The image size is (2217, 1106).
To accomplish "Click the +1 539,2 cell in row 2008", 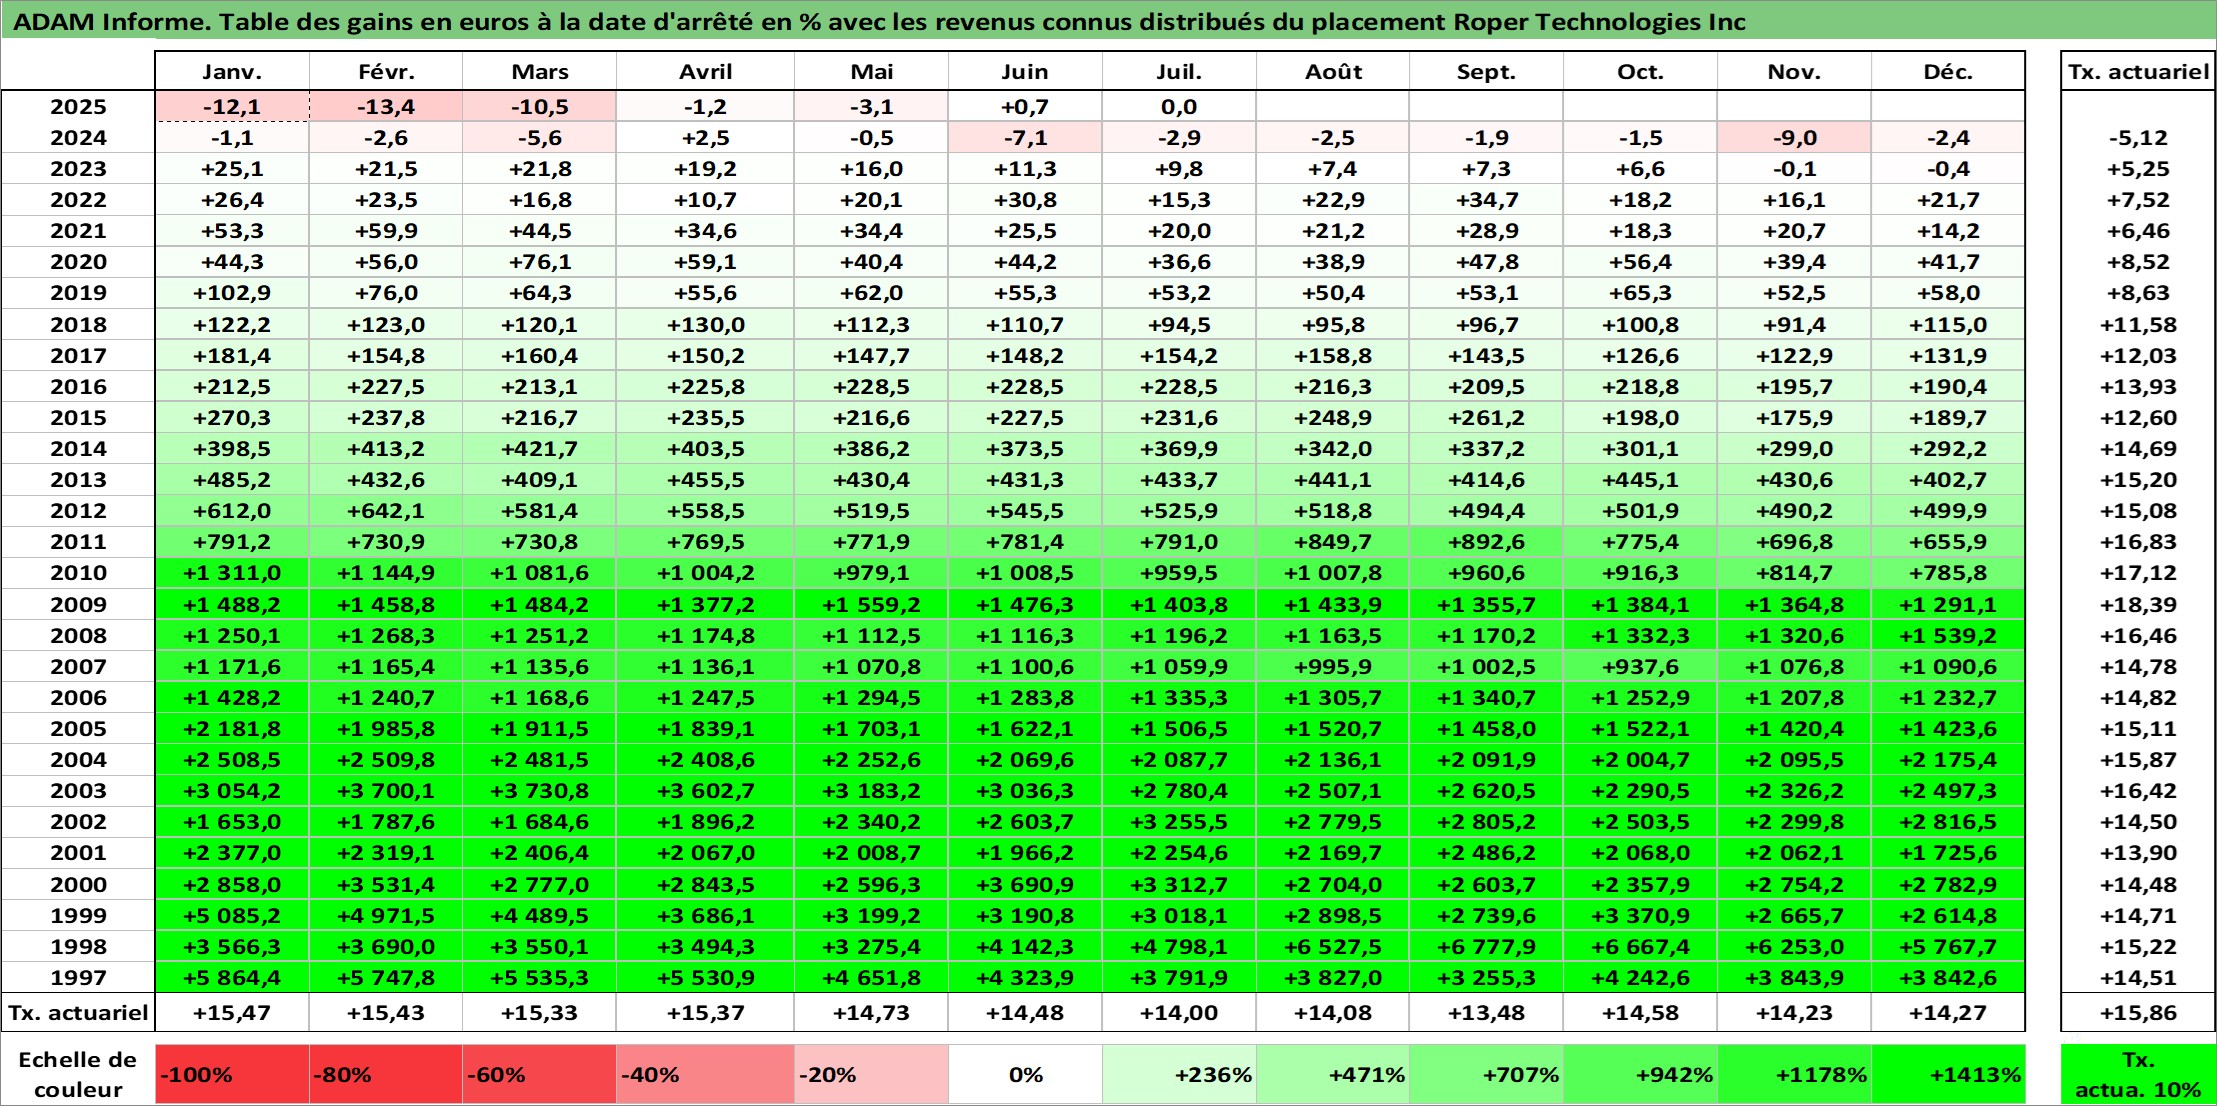I will [1948, 635].
